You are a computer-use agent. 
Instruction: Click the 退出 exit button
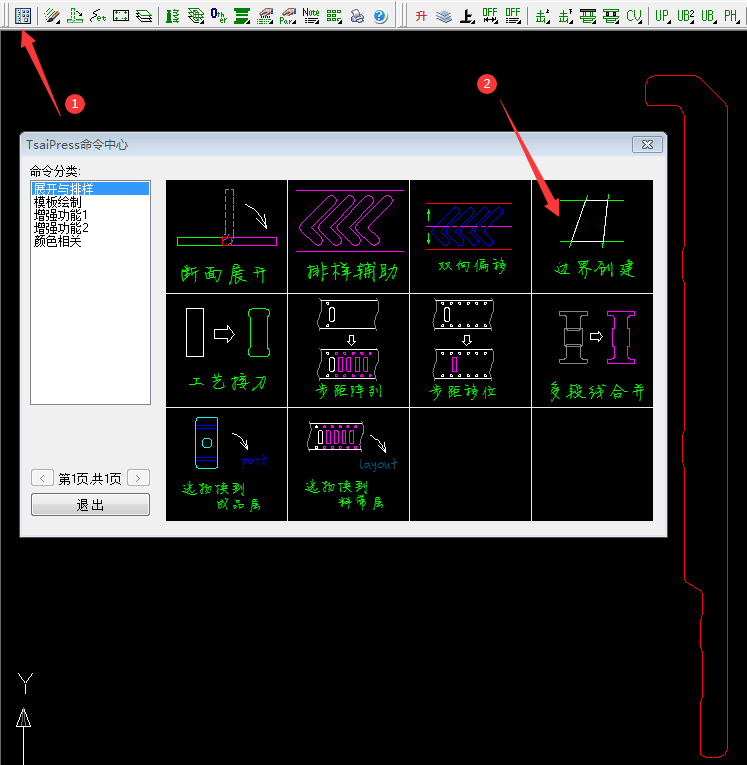click(90, 504)
